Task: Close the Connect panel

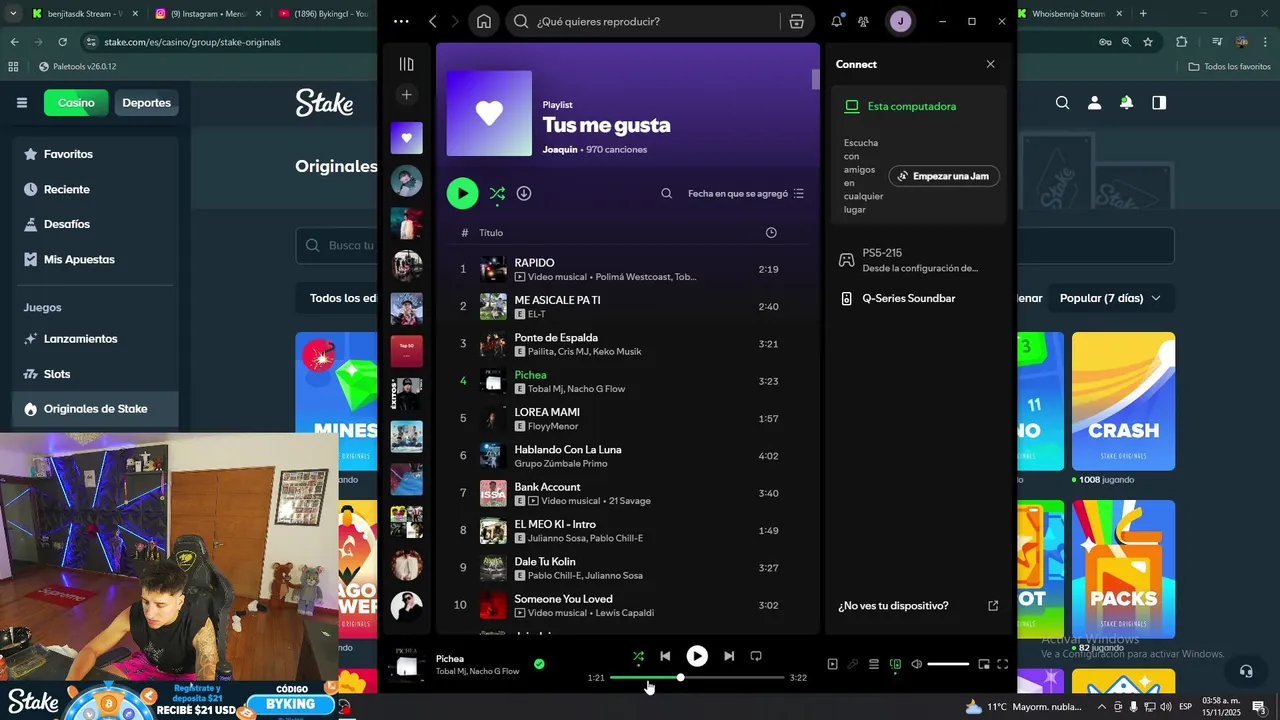Action: pyautogui.click(x=990, y=64)
